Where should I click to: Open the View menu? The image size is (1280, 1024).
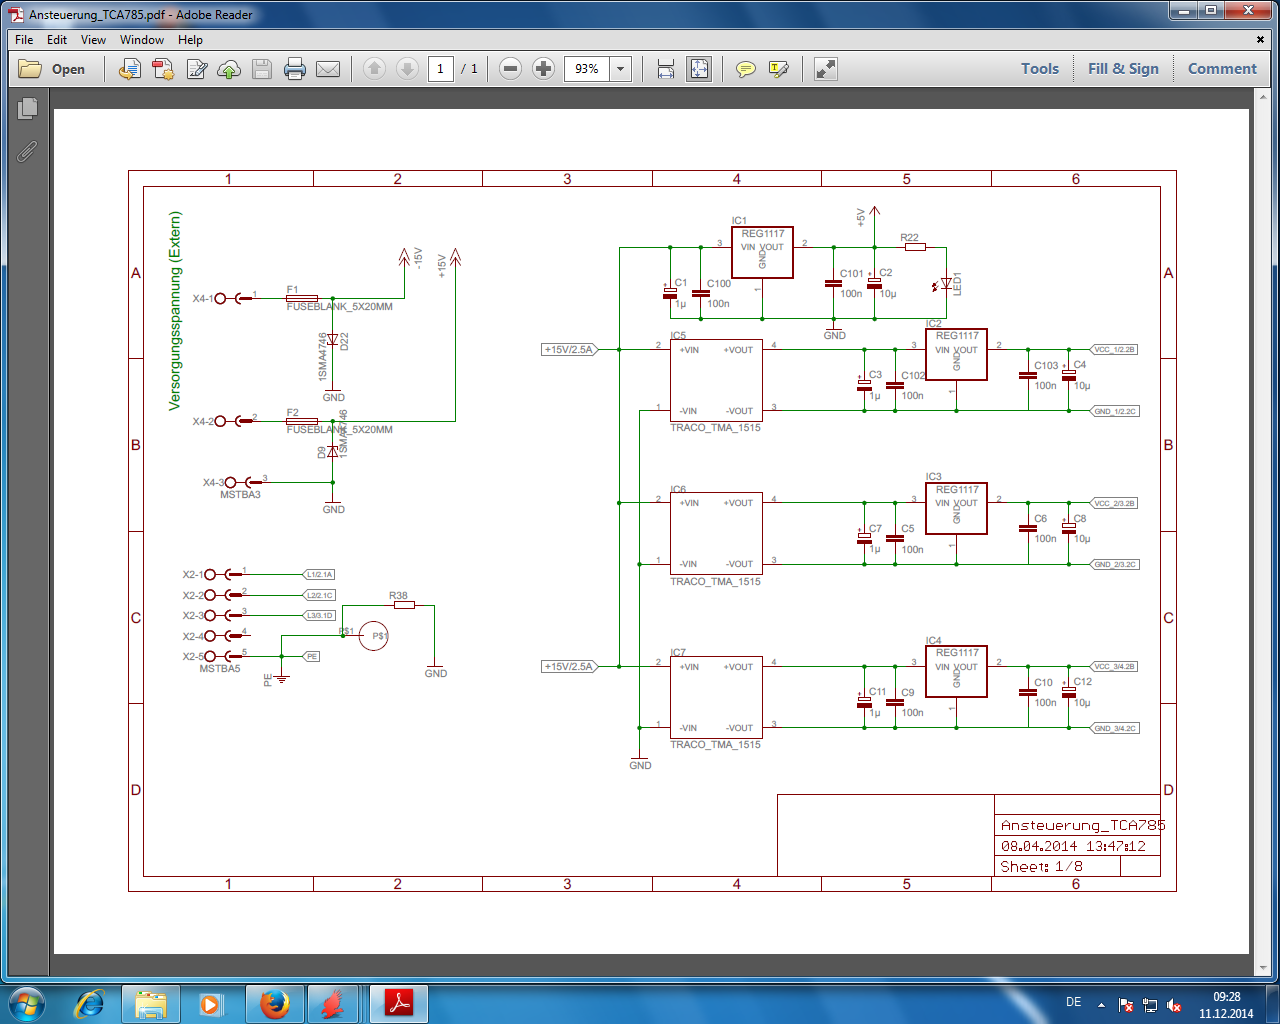point(93,40)
